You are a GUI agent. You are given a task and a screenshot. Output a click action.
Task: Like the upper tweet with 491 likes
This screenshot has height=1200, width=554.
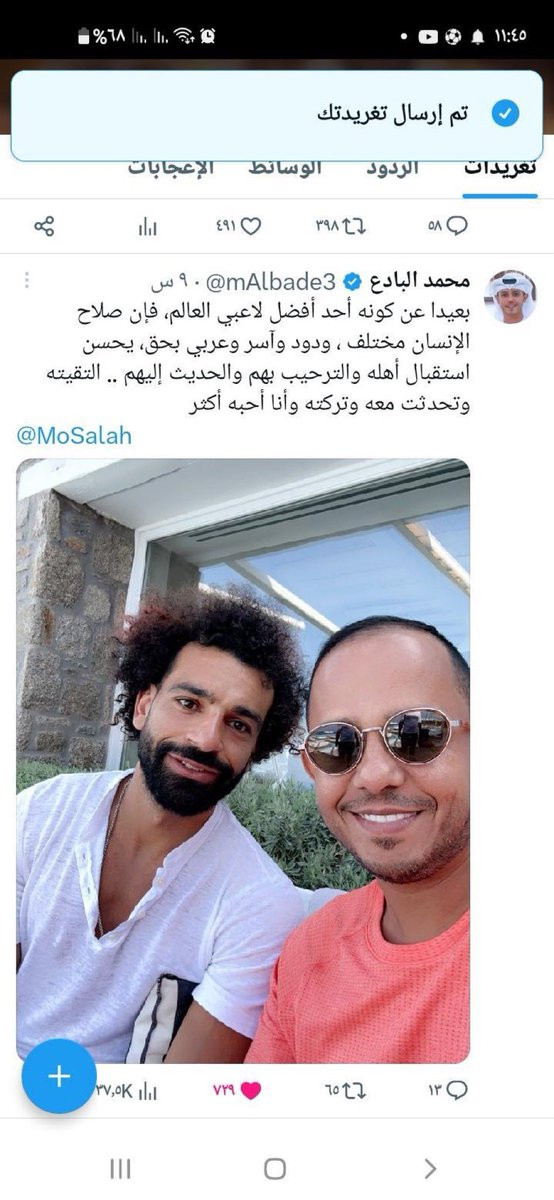tap(250, 227)
